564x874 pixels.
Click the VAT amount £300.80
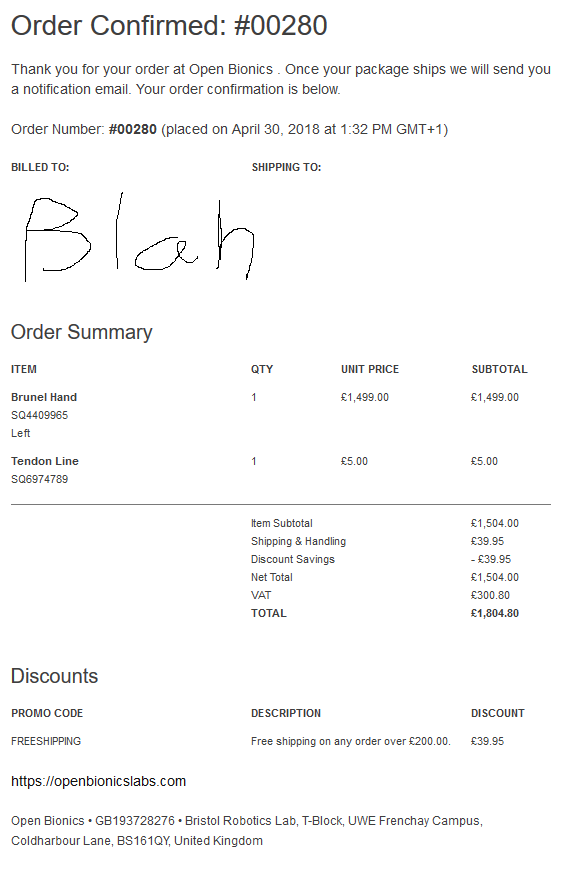tap(490, 595)
